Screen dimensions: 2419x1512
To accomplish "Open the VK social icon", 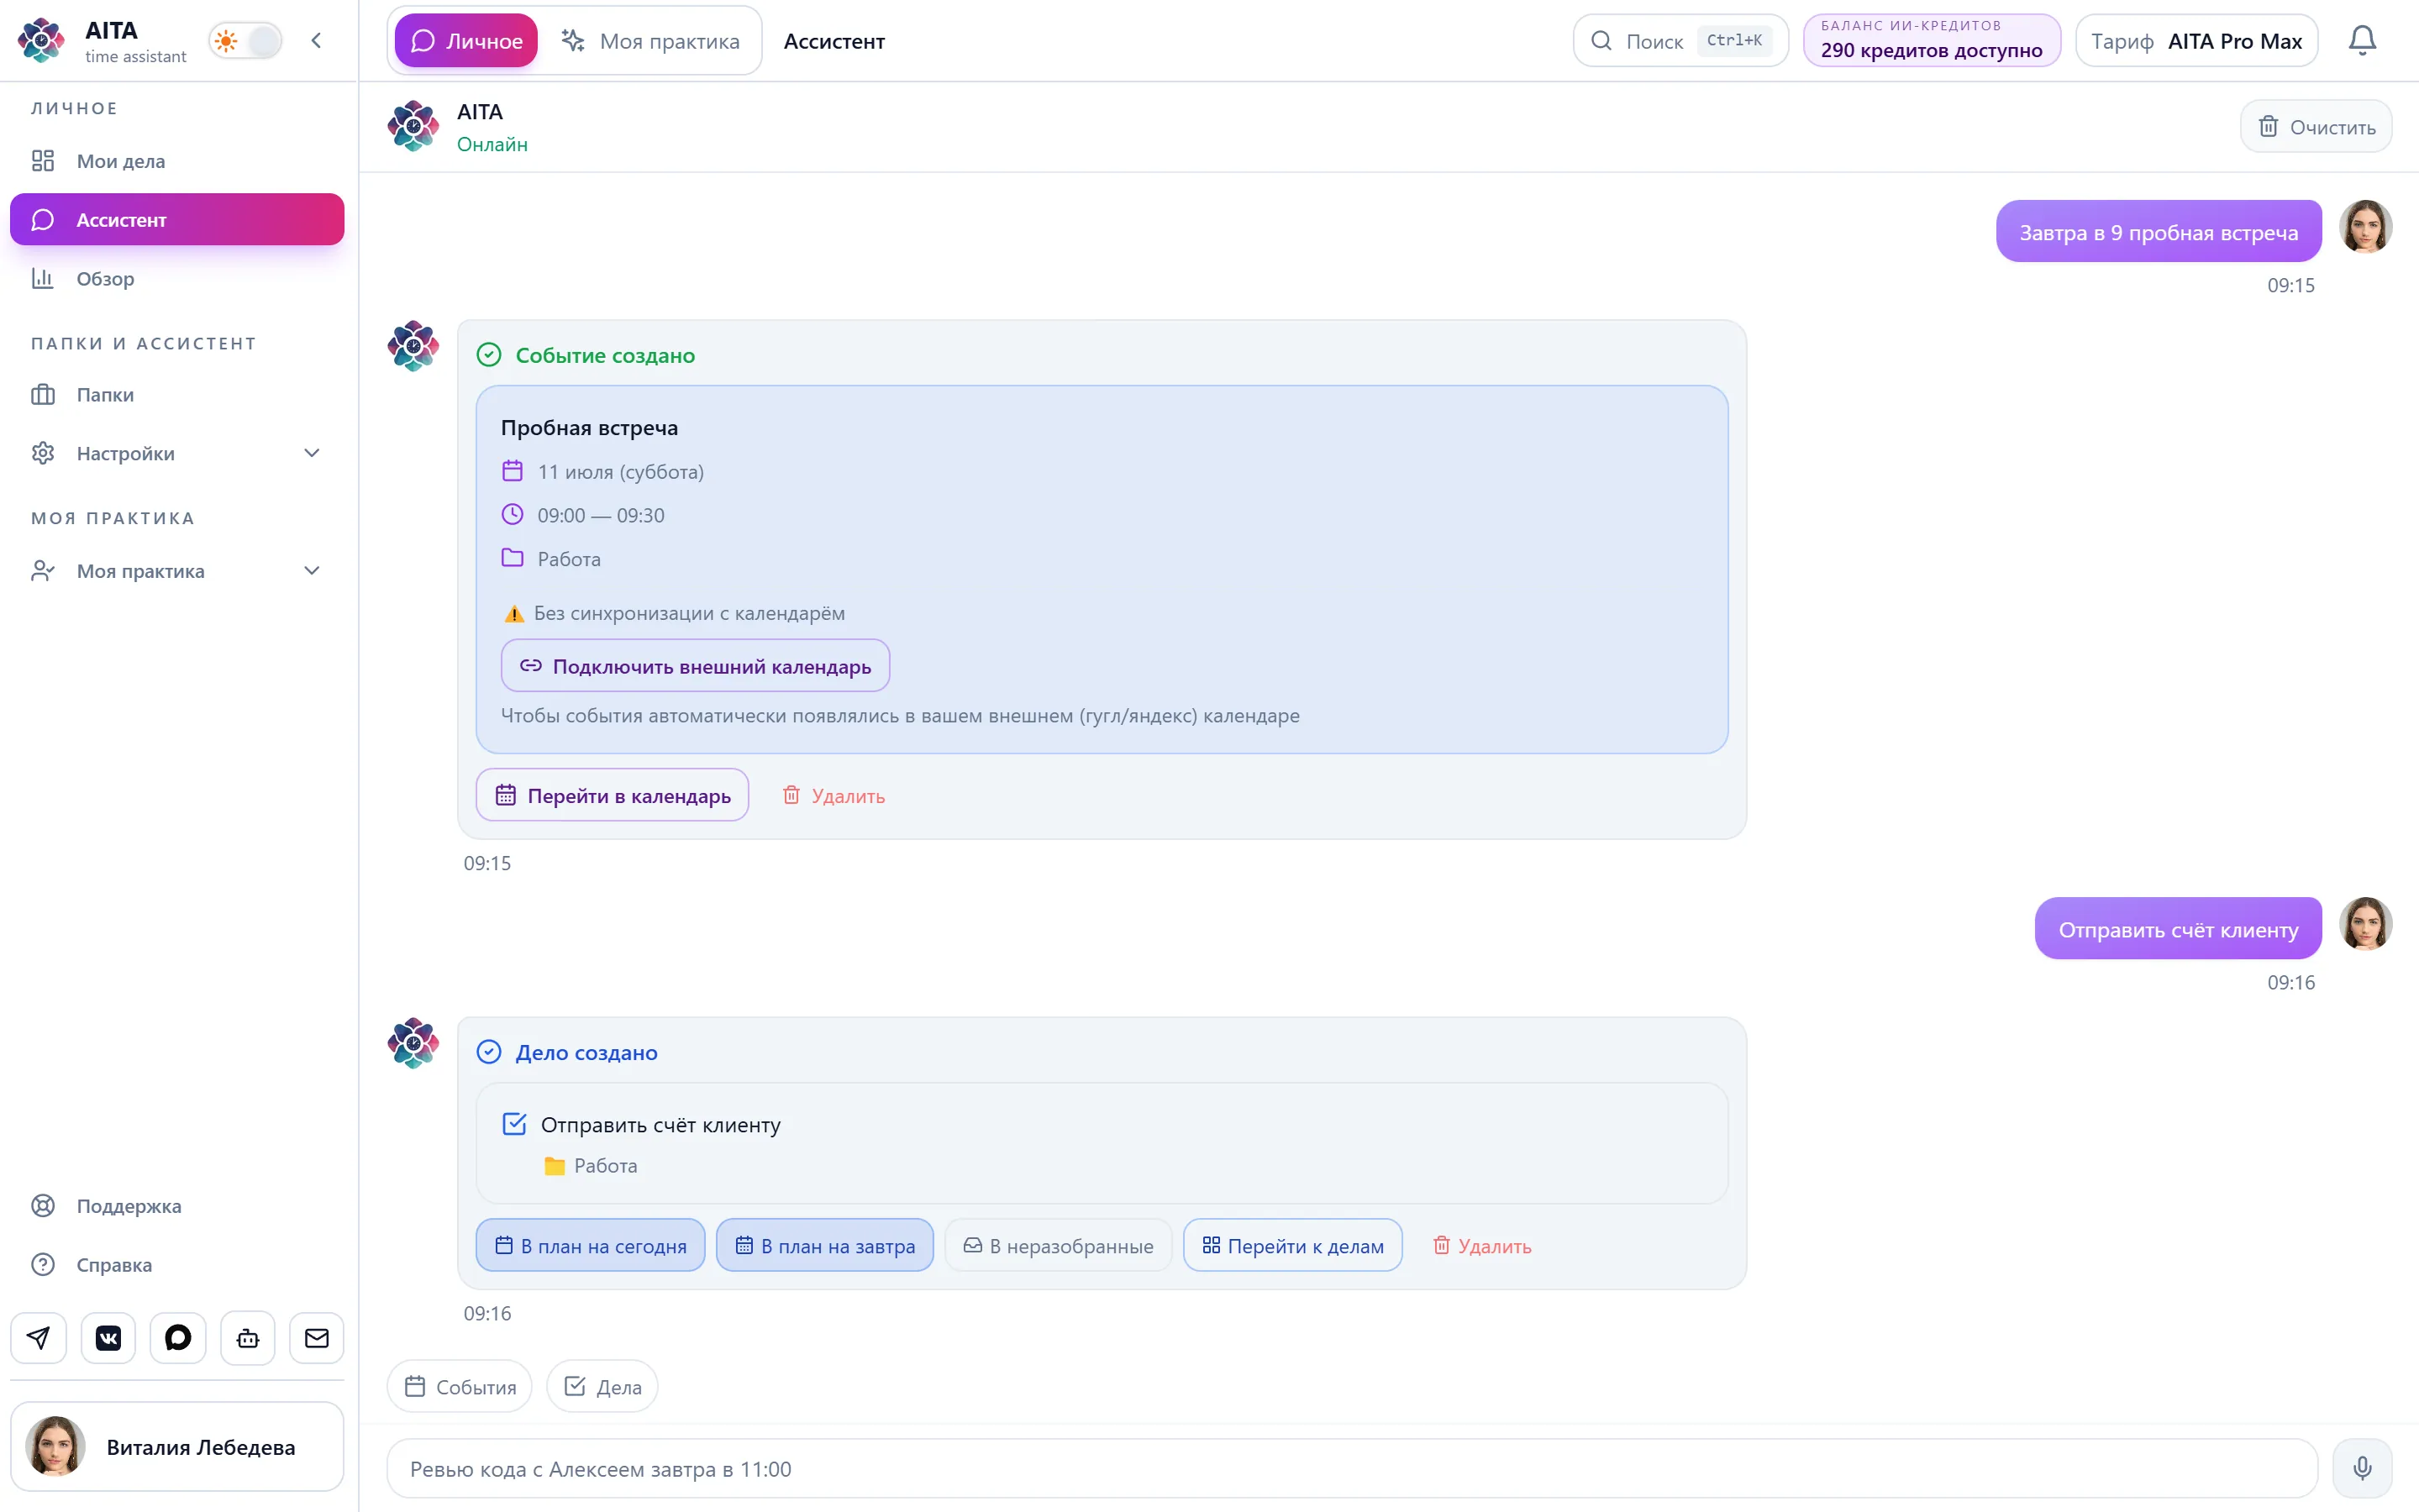I will [x=108, y=1338].
